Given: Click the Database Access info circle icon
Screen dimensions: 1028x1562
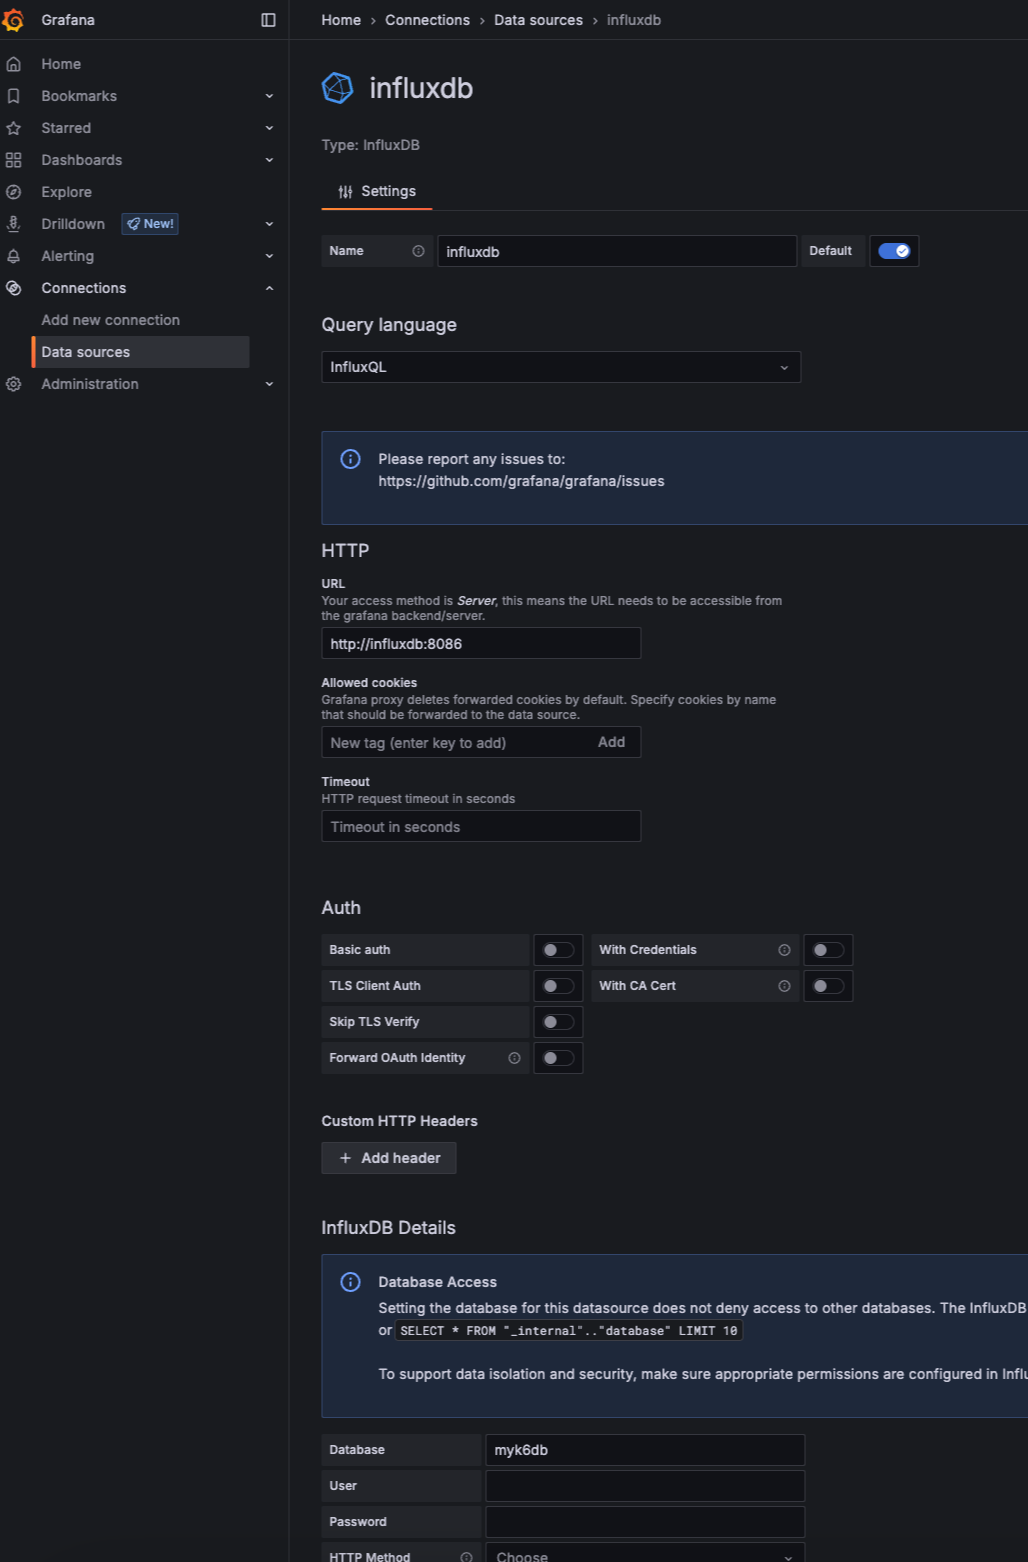Looking at the screenshot, I should point(350,1282).
